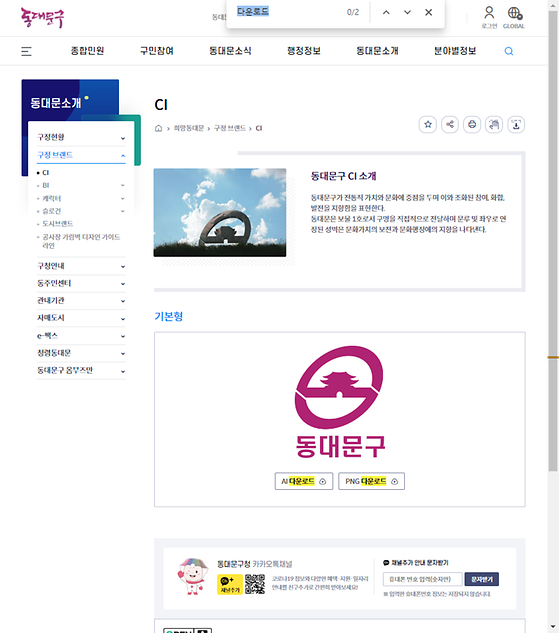Click the 동대문구 logo in header
559x633 pixels.
click(42, 17)
